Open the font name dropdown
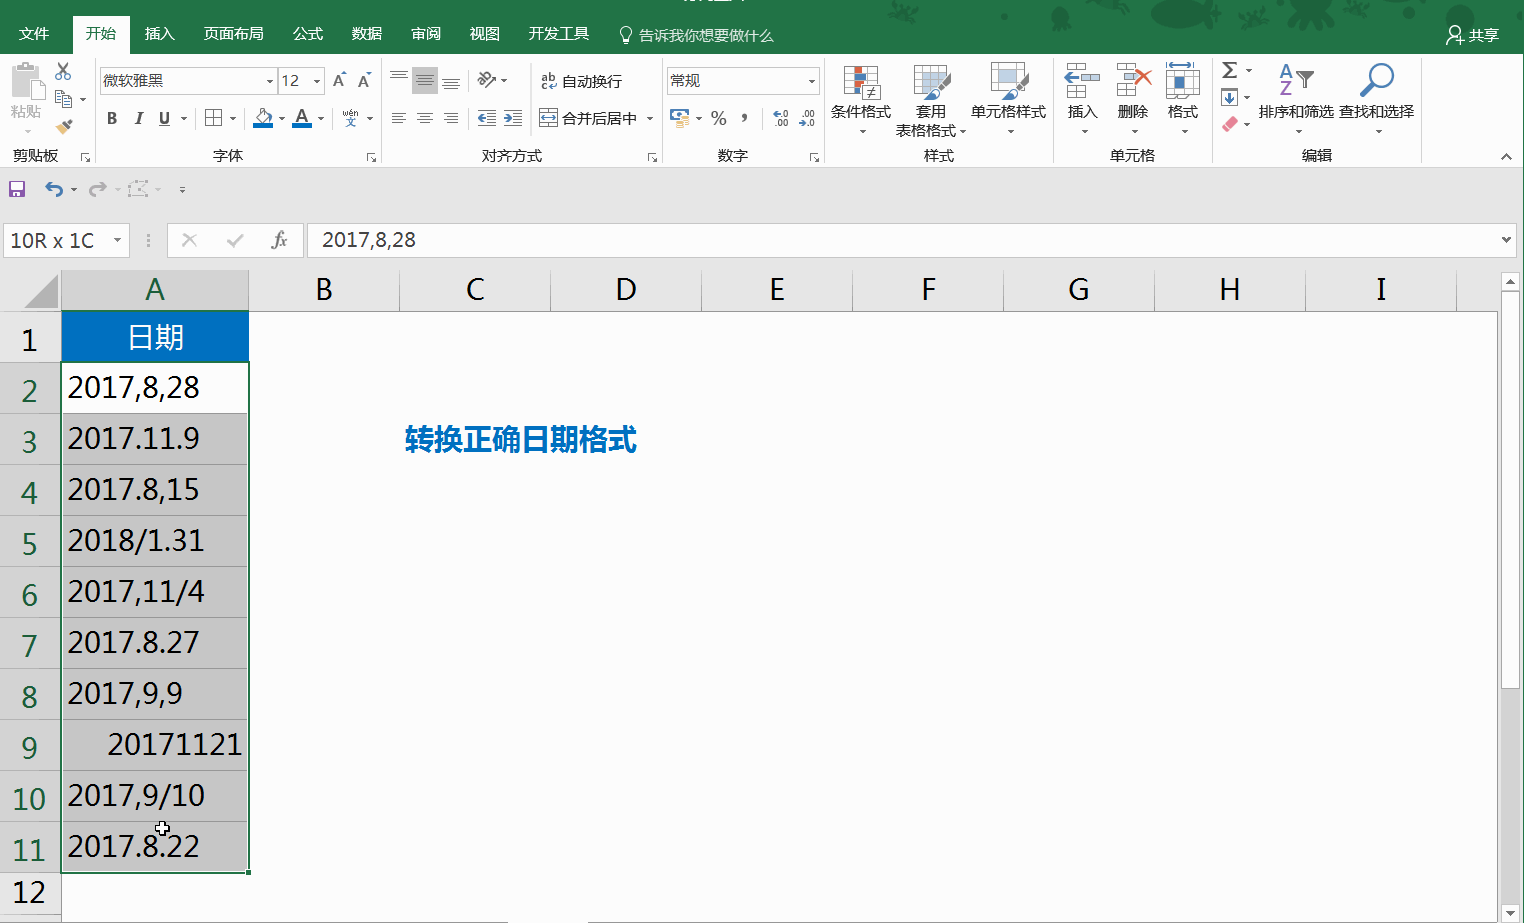This screenshot has height=923, width=1524. point(268,80)
